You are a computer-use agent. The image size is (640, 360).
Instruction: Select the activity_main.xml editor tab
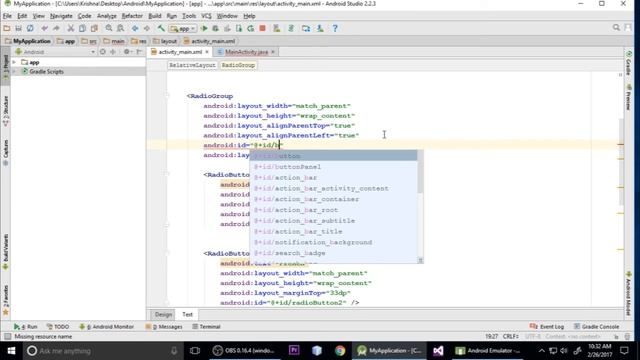click(x=180, y=52)
